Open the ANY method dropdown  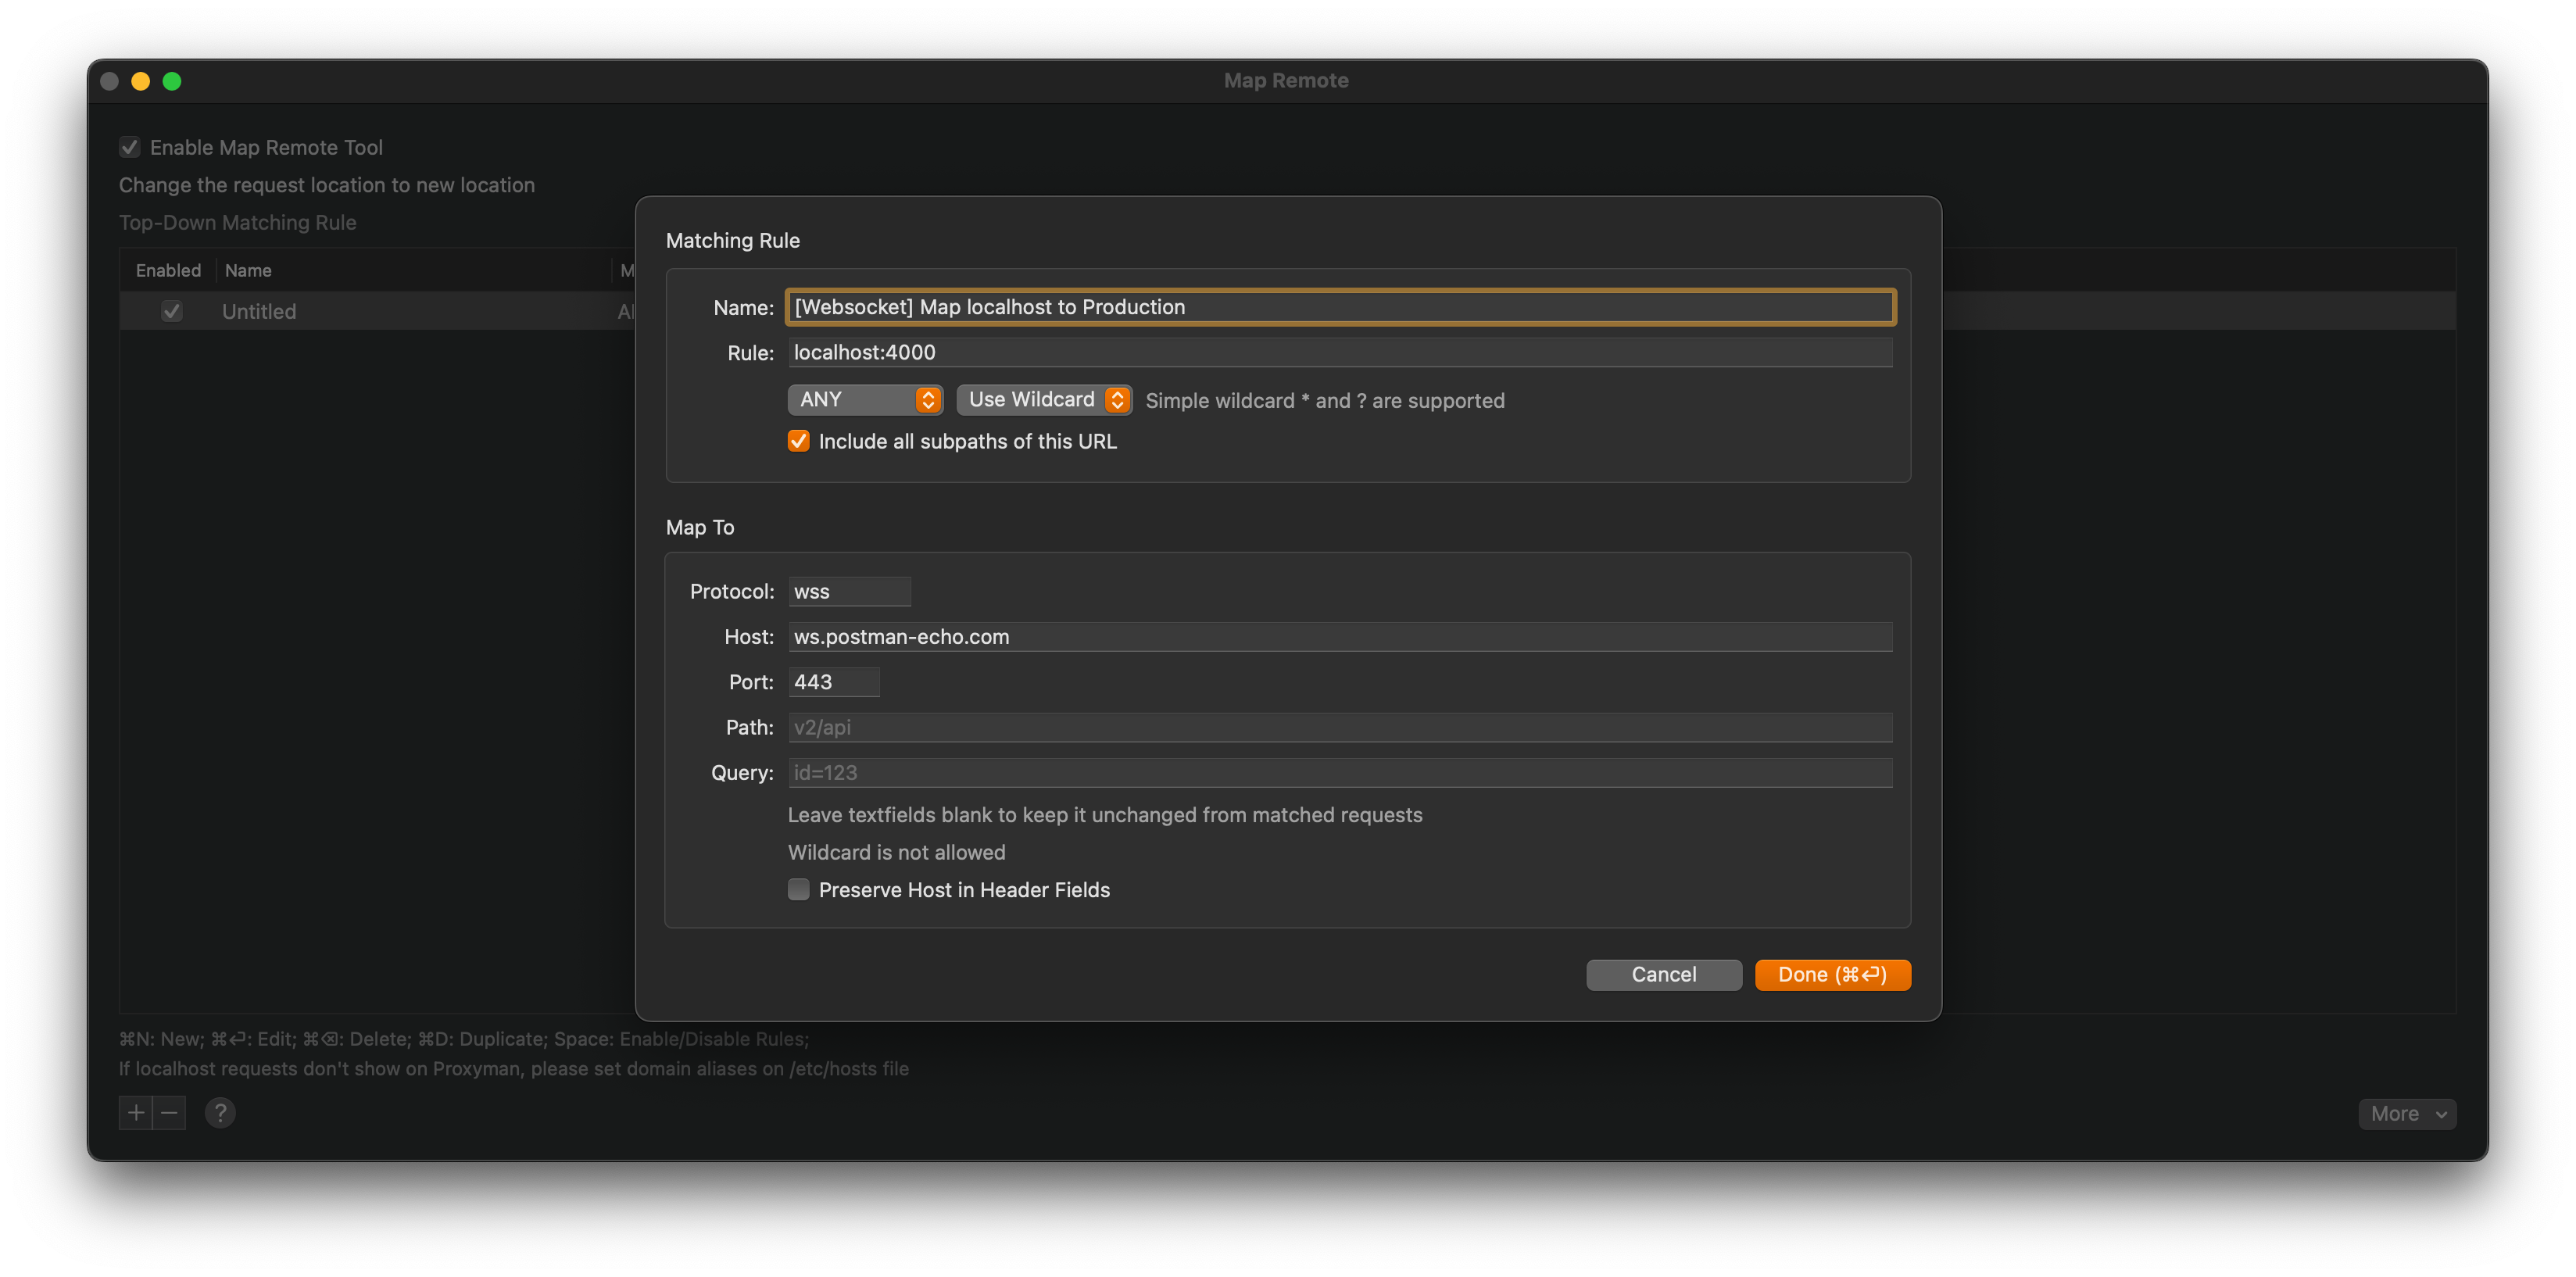click(x=865, y=399)
